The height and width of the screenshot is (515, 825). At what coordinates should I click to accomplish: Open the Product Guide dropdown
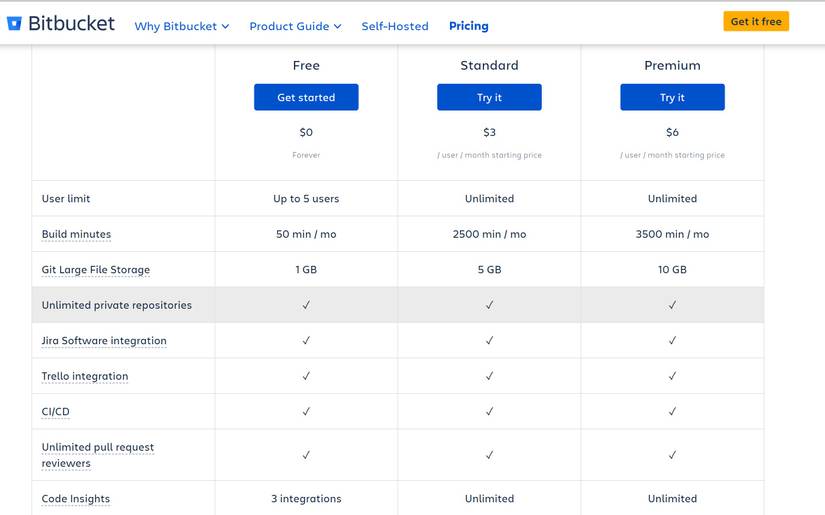click(295, 26)
